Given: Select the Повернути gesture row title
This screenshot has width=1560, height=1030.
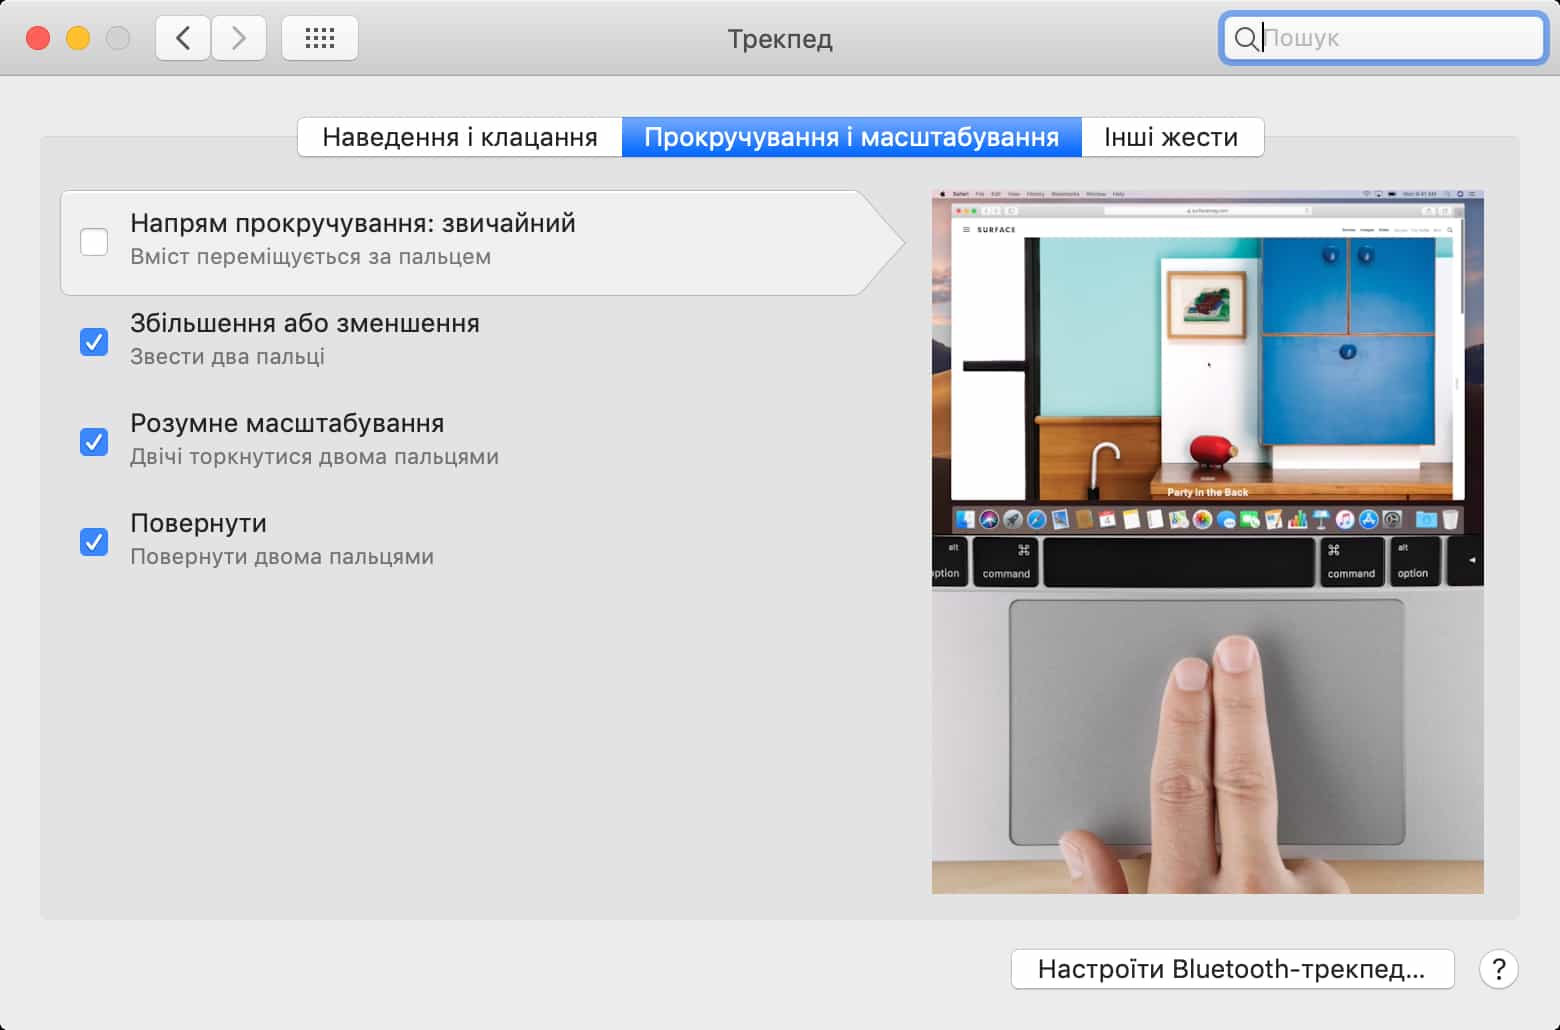Looking at the screenshot, I should (198, 523).
